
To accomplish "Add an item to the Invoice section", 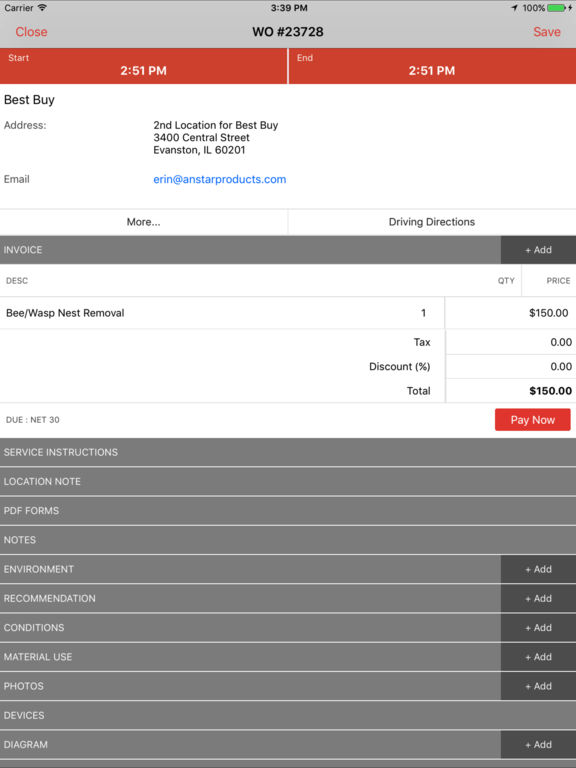I will [x=538, y=250].
